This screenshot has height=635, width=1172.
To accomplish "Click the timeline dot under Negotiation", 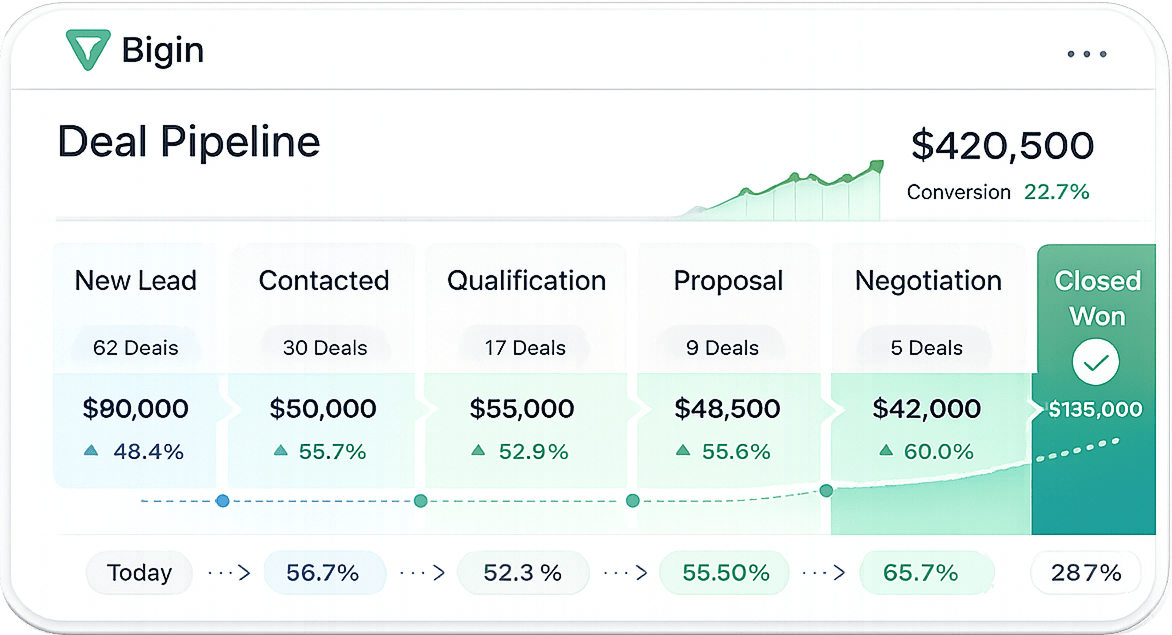I will point(826,491).
